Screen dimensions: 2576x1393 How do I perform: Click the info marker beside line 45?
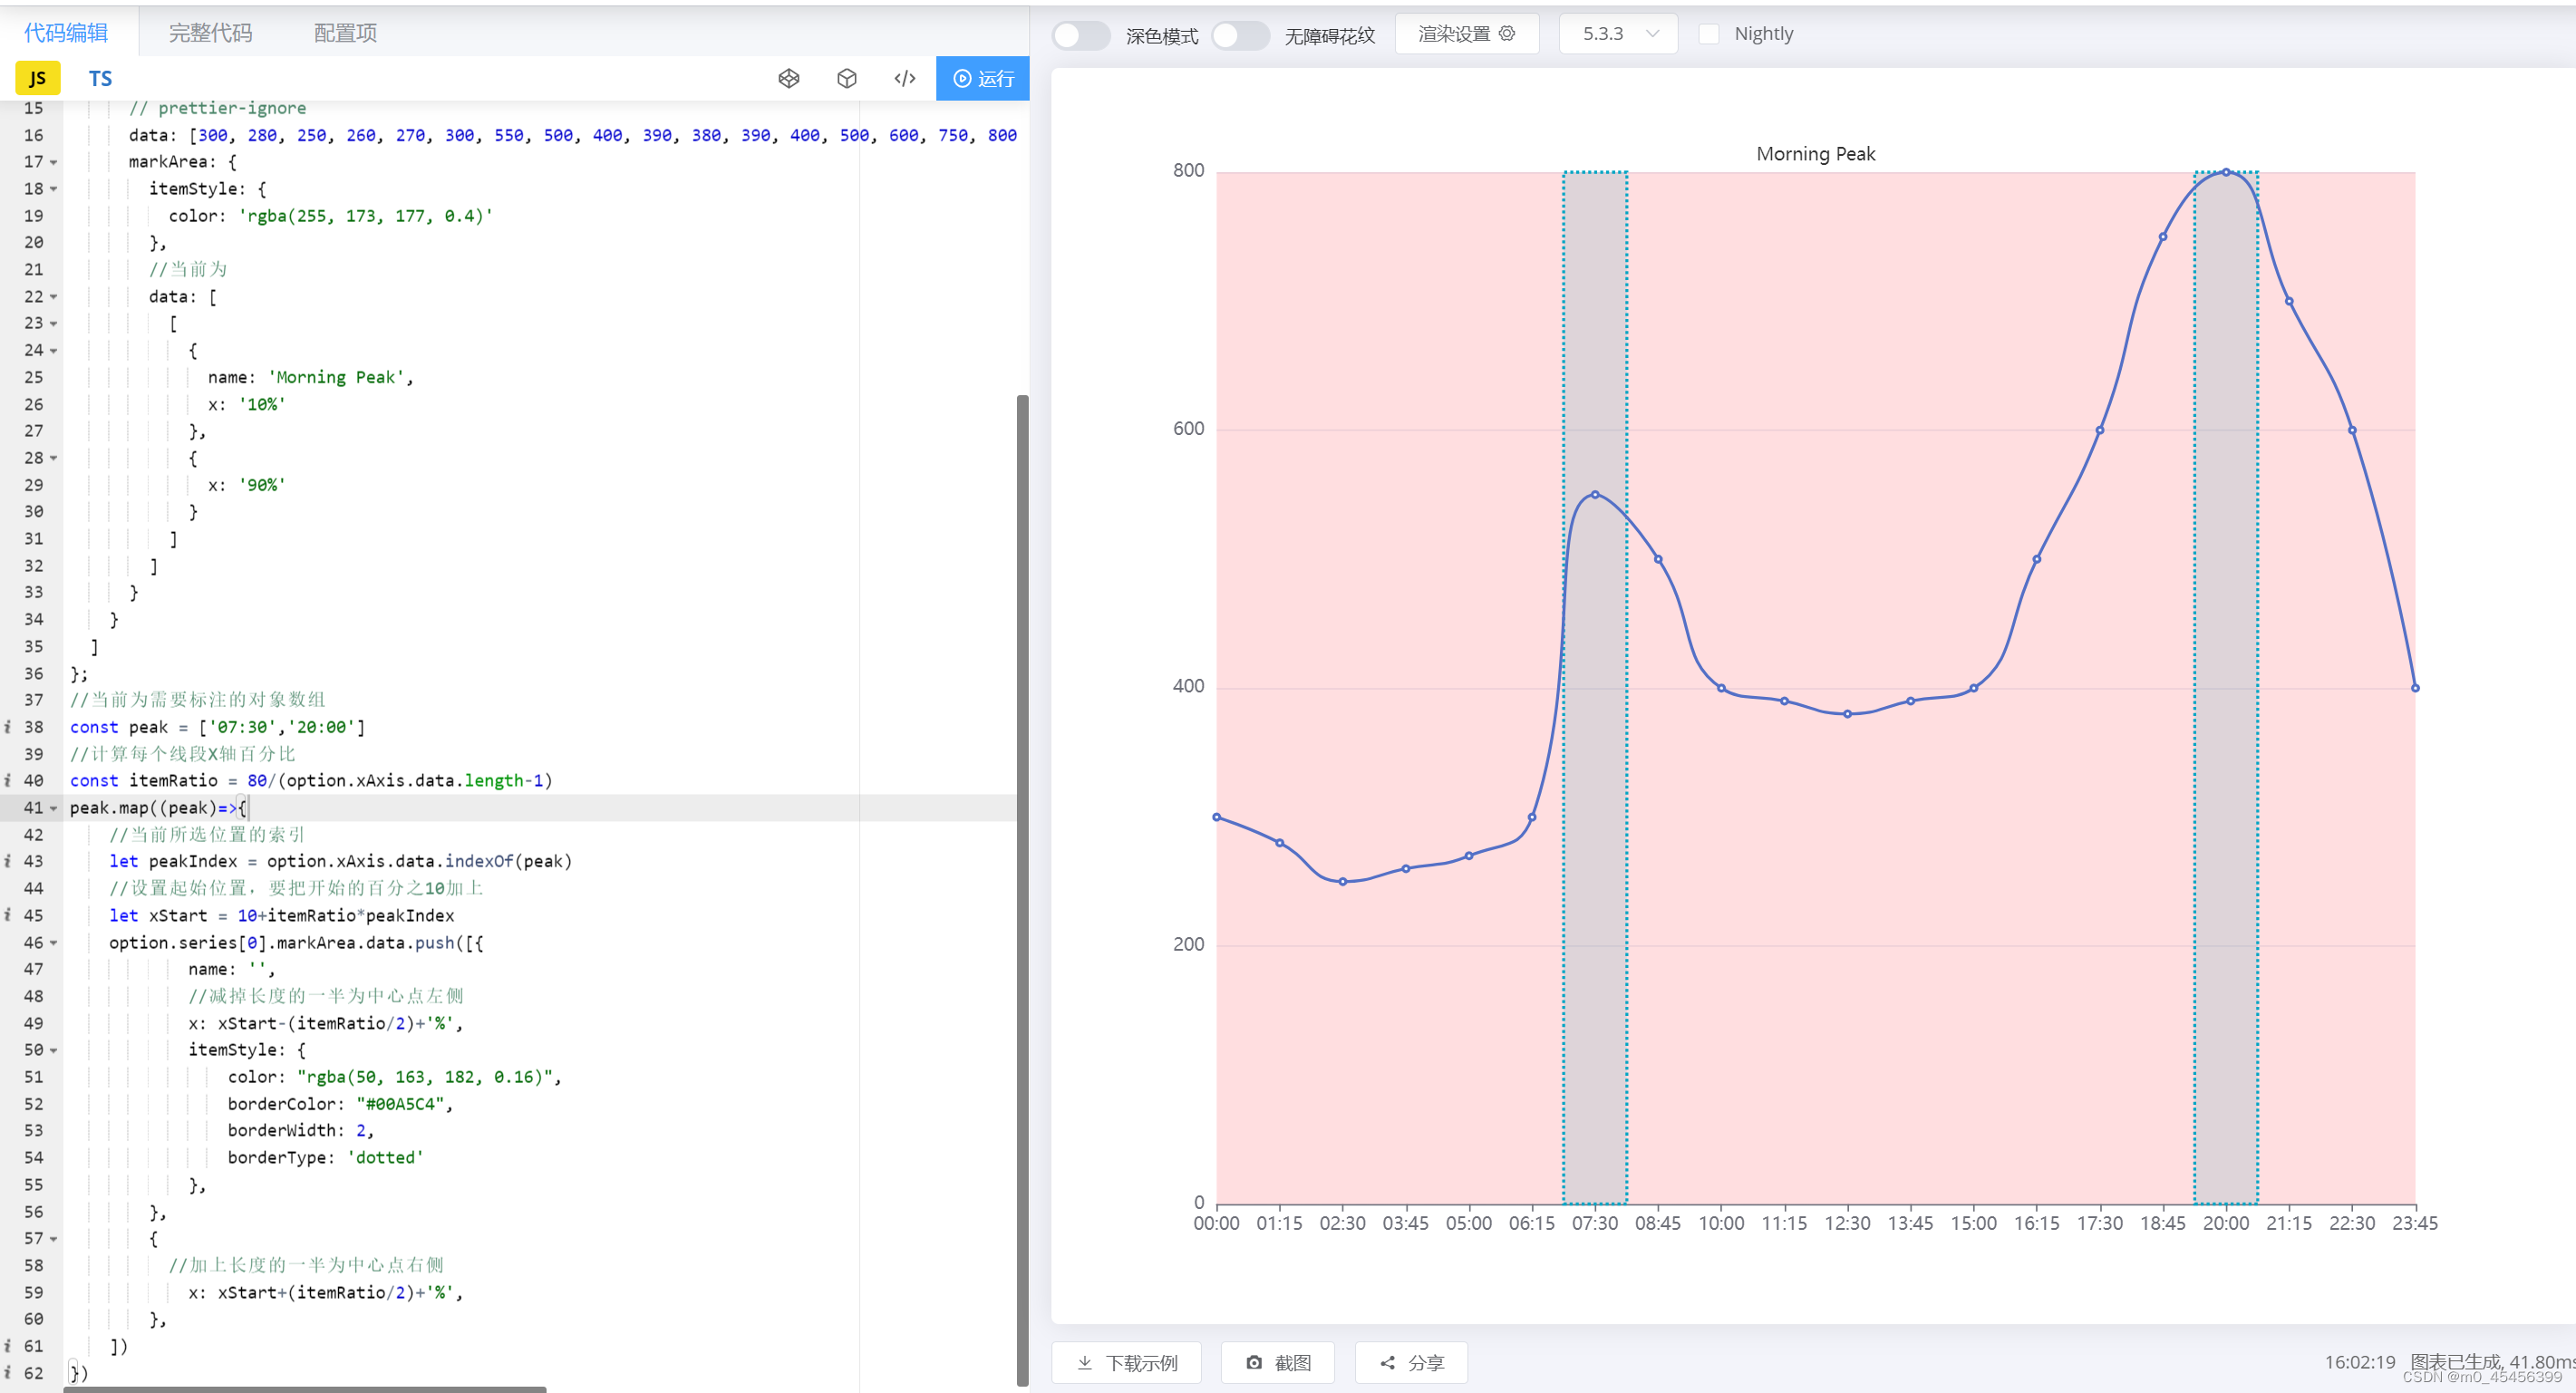pyautogui.click(x=8, y=915)
